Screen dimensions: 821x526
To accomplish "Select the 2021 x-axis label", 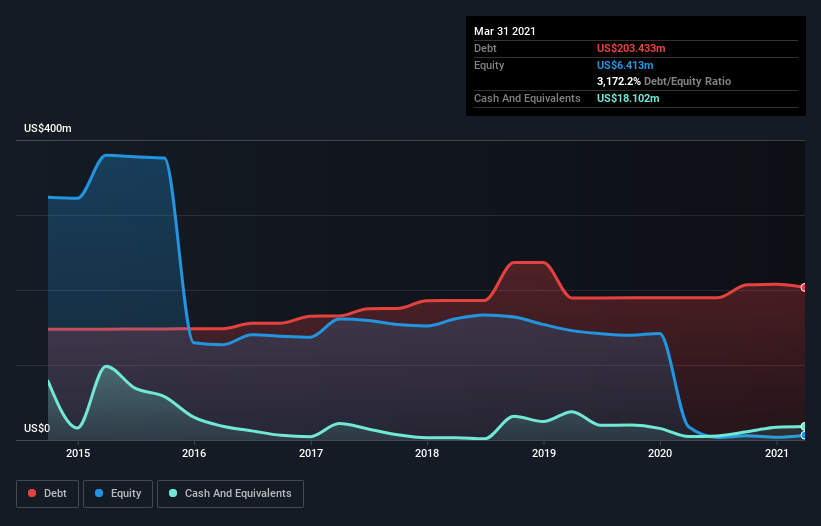I will [776, 453].
